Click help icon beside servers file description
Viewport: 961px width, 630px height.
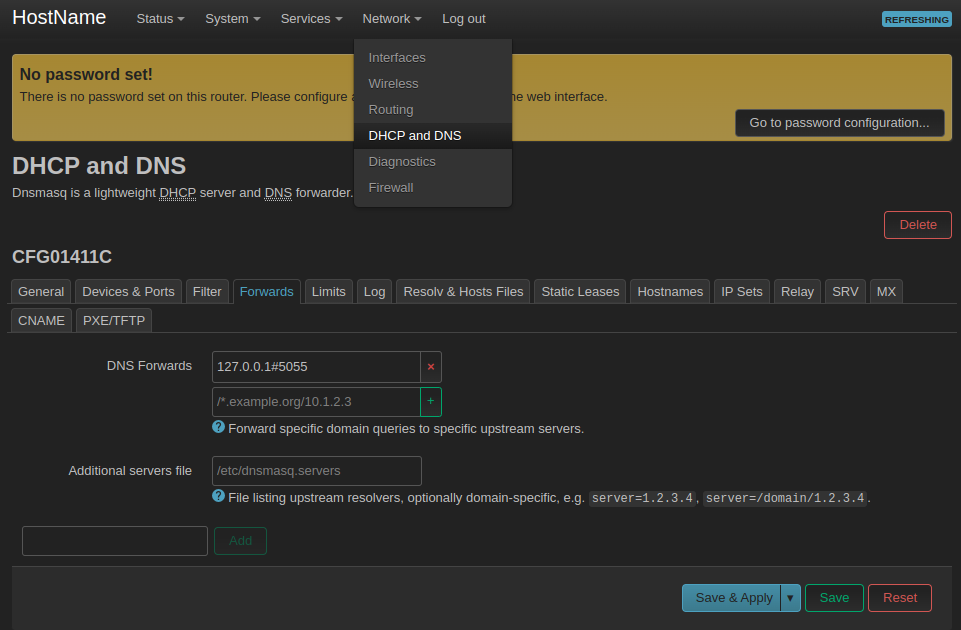[218, 496]
